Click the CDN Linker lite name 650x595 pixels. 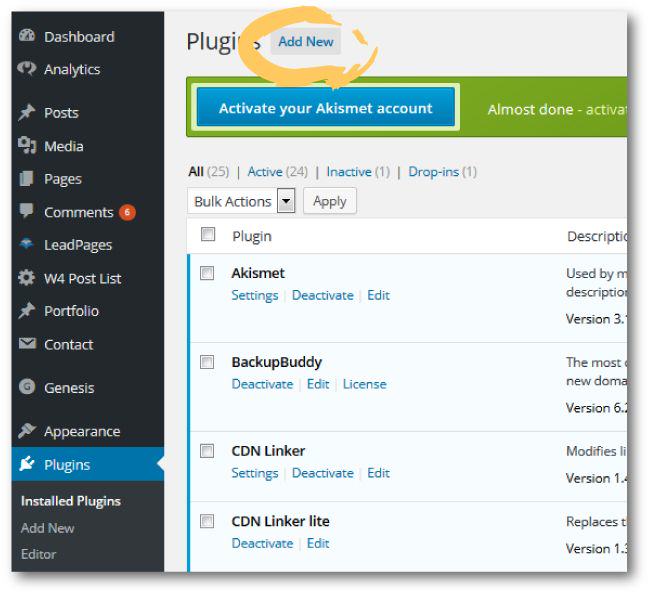[281, 521]
